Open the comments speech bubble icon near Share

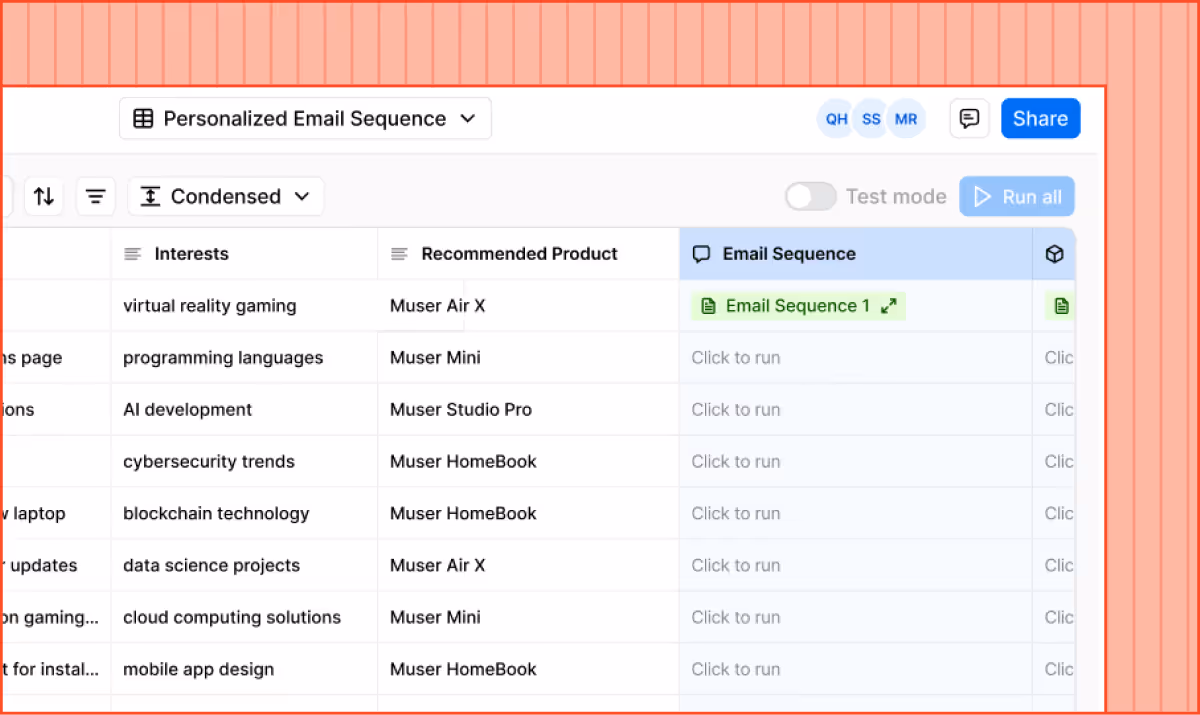(x=968, y=118)
